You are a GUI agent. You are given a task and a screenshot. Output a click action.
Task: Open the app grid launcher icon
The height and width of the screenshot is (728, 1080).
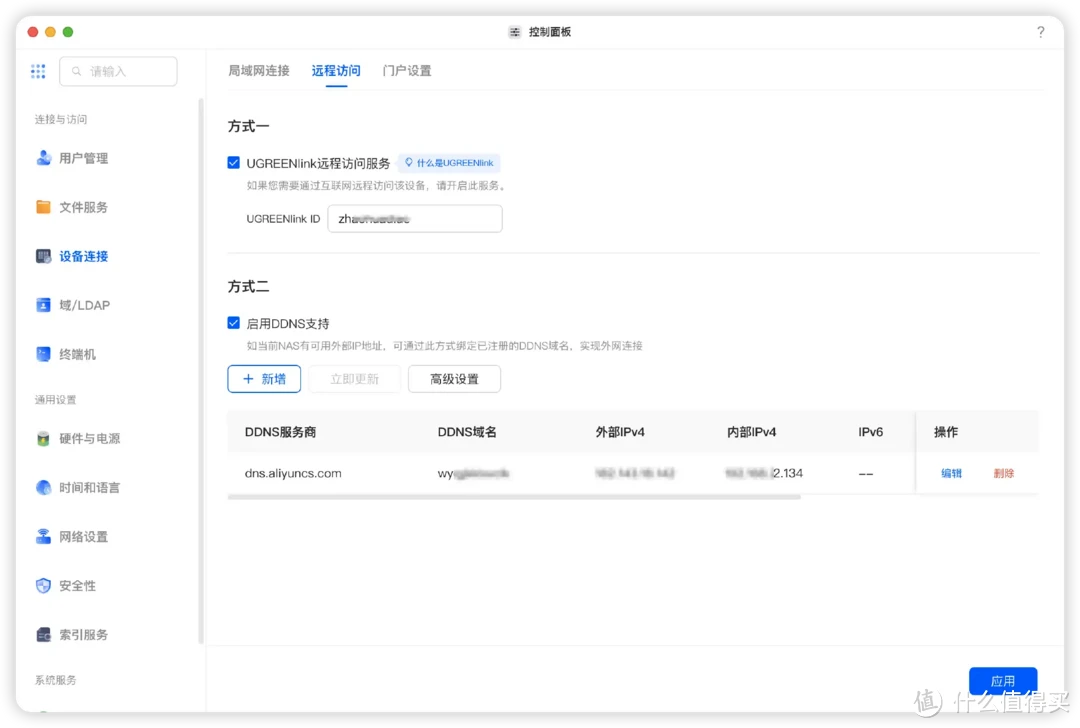point(38,71)
